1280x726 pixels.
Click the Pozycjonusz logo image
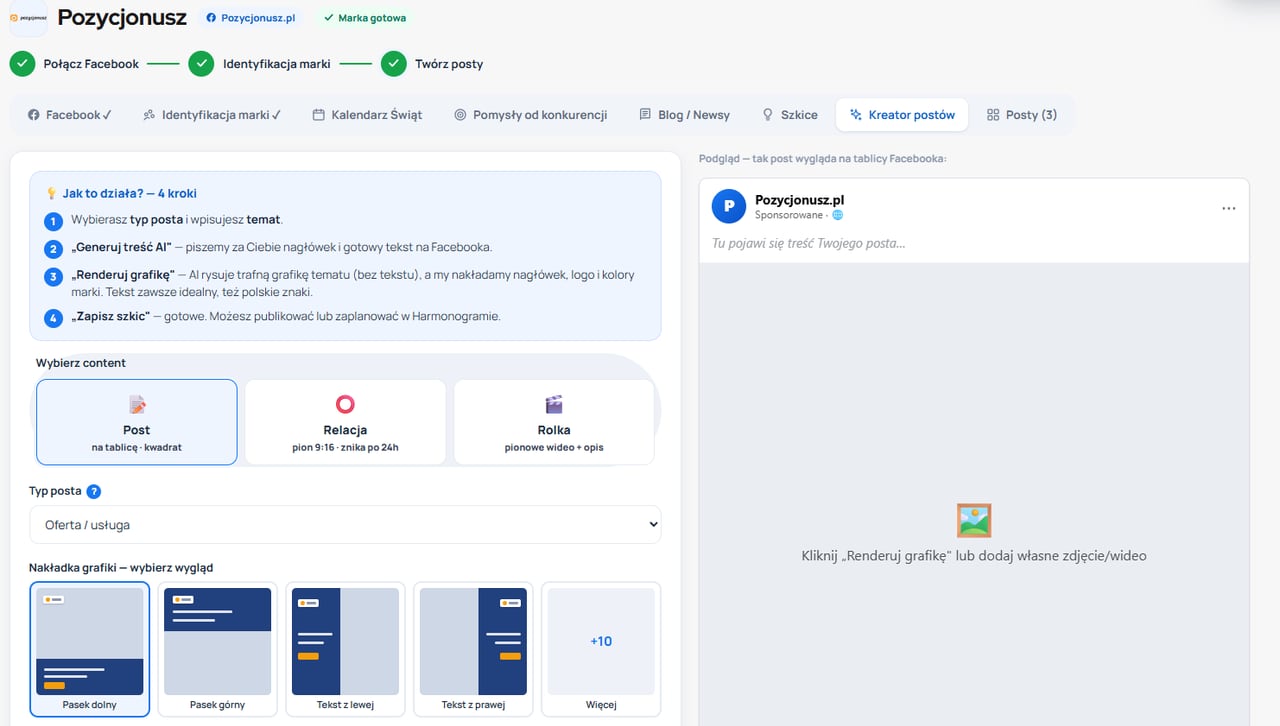[x=28, y=17]
